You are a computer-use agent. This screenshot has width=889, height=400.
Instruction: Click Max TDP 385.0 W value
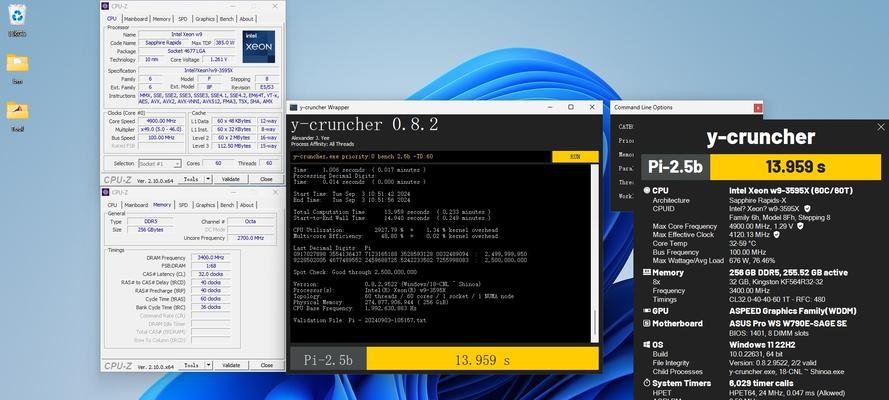[225, 42]
